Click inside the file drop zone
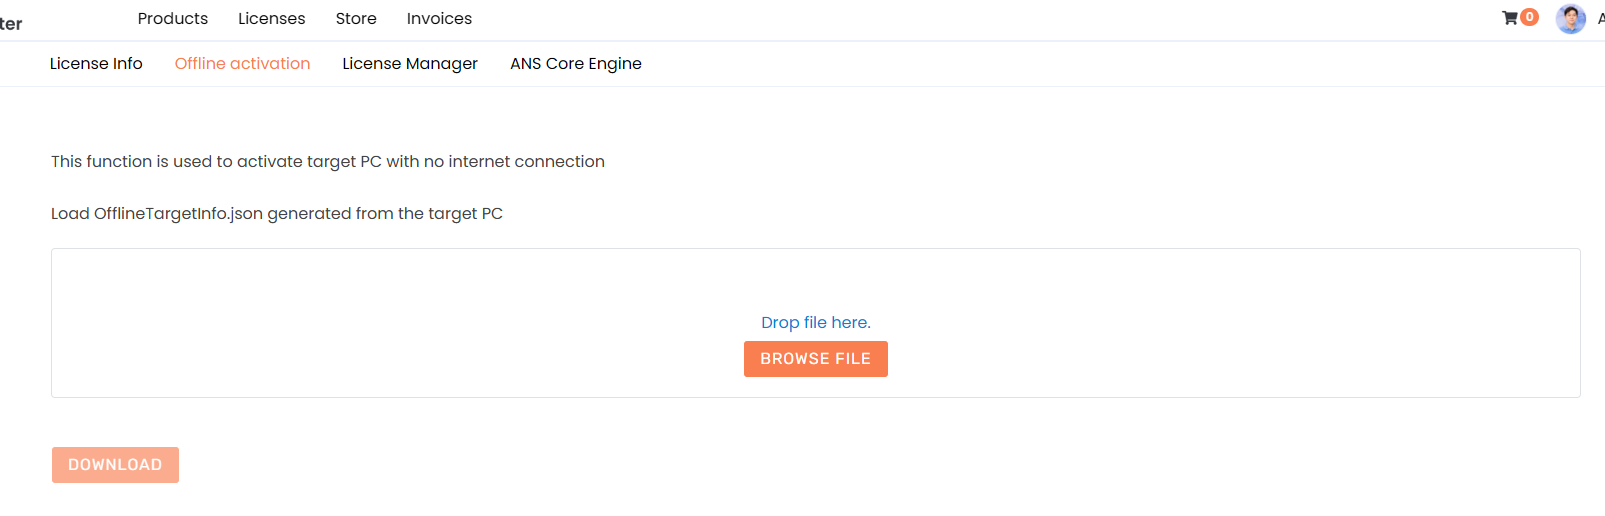 (400, 320)
